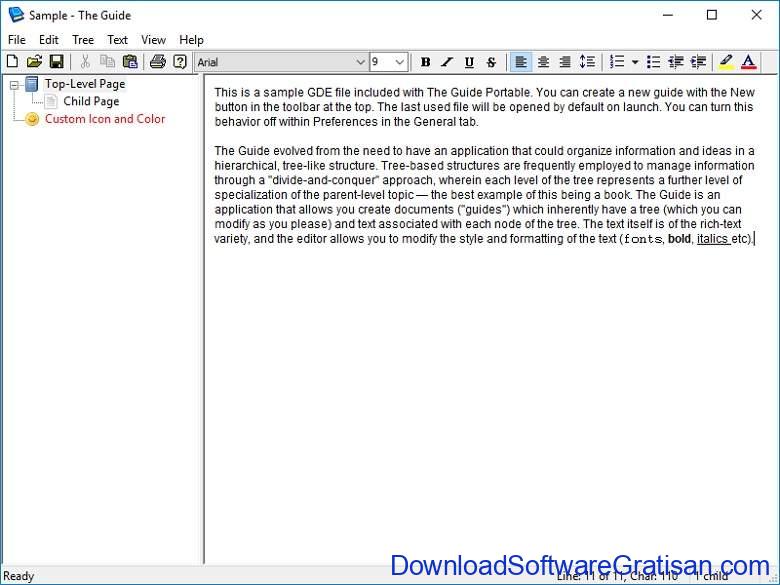
Task: Click inside the text editor below the paragraphs
Action: [x=490, y=398]
